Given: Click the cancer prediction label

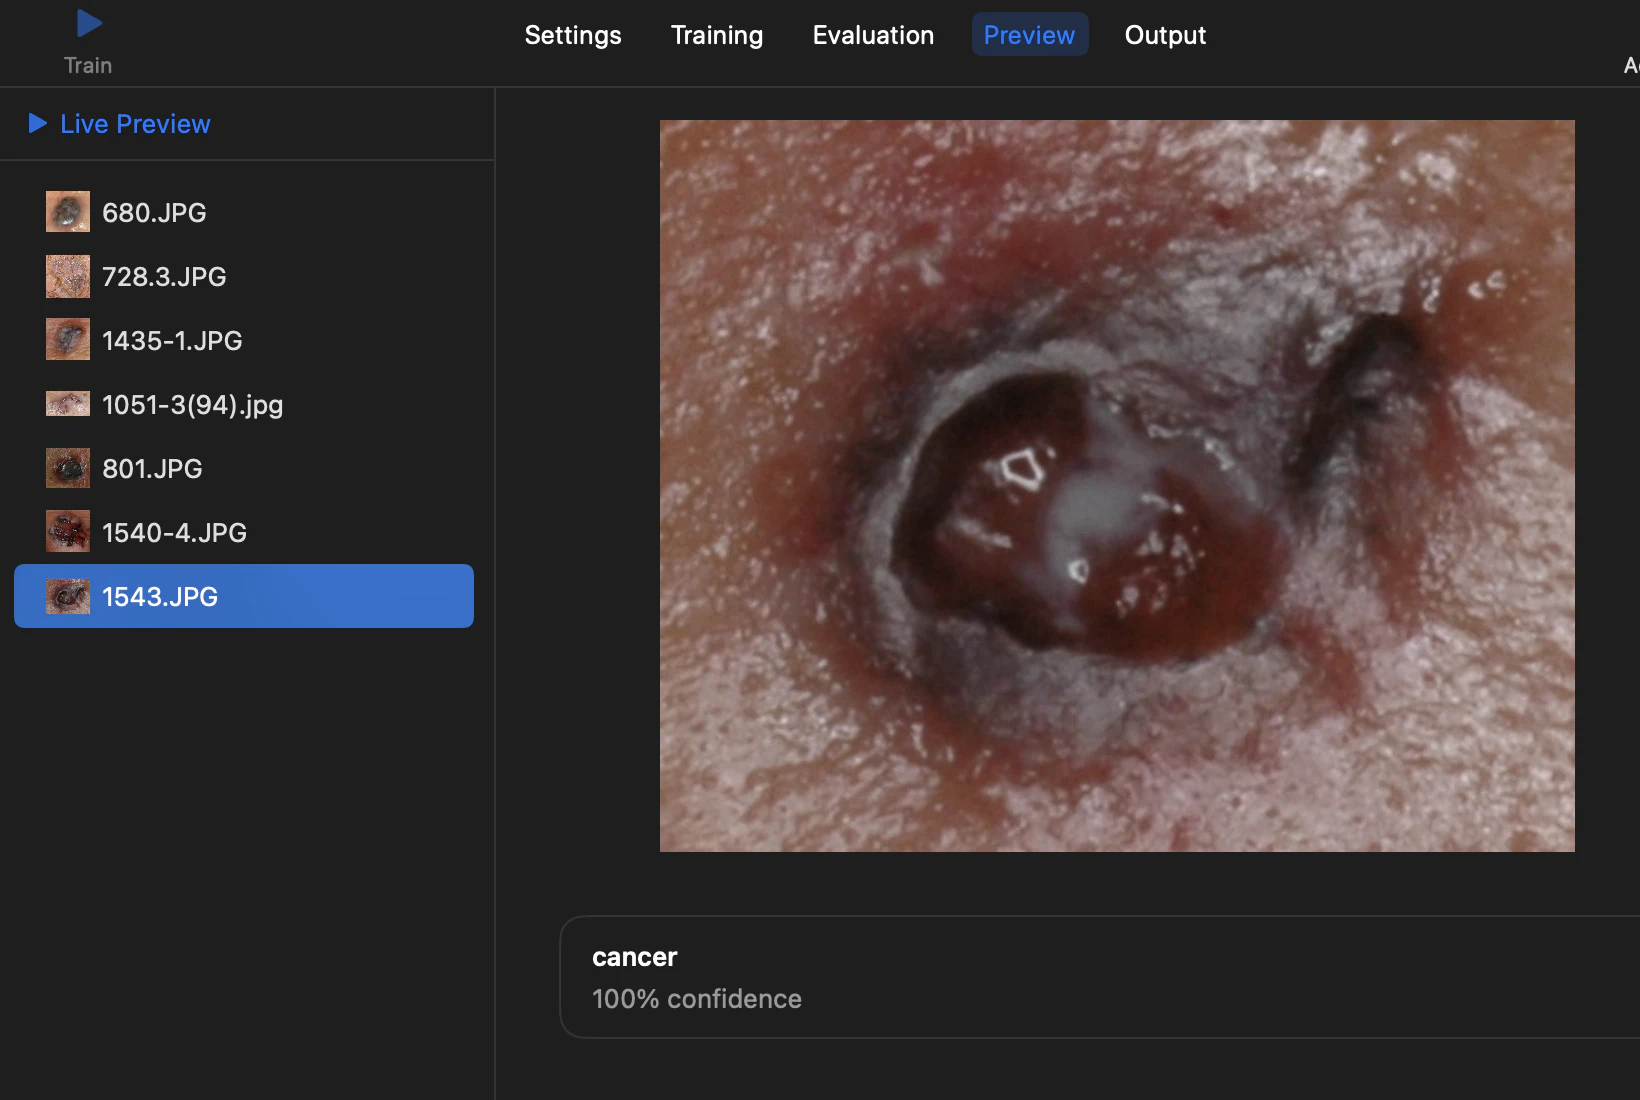Looking at the screenshot, I should [635, 957].
